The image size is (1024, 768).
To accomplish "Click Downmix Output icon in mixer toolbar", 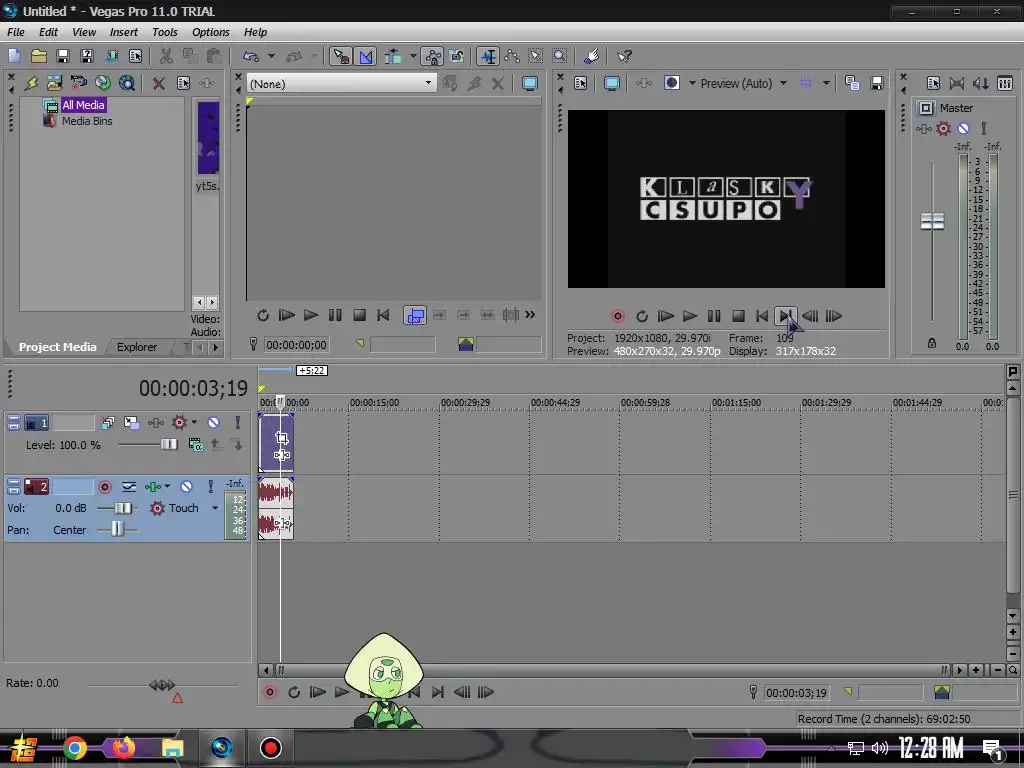I will (957, 83).
